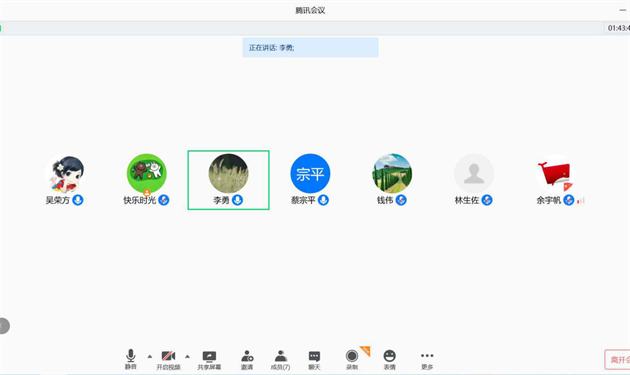
Task: Click 余宇帆's network signal bars
Action: (x=581, y=200)
